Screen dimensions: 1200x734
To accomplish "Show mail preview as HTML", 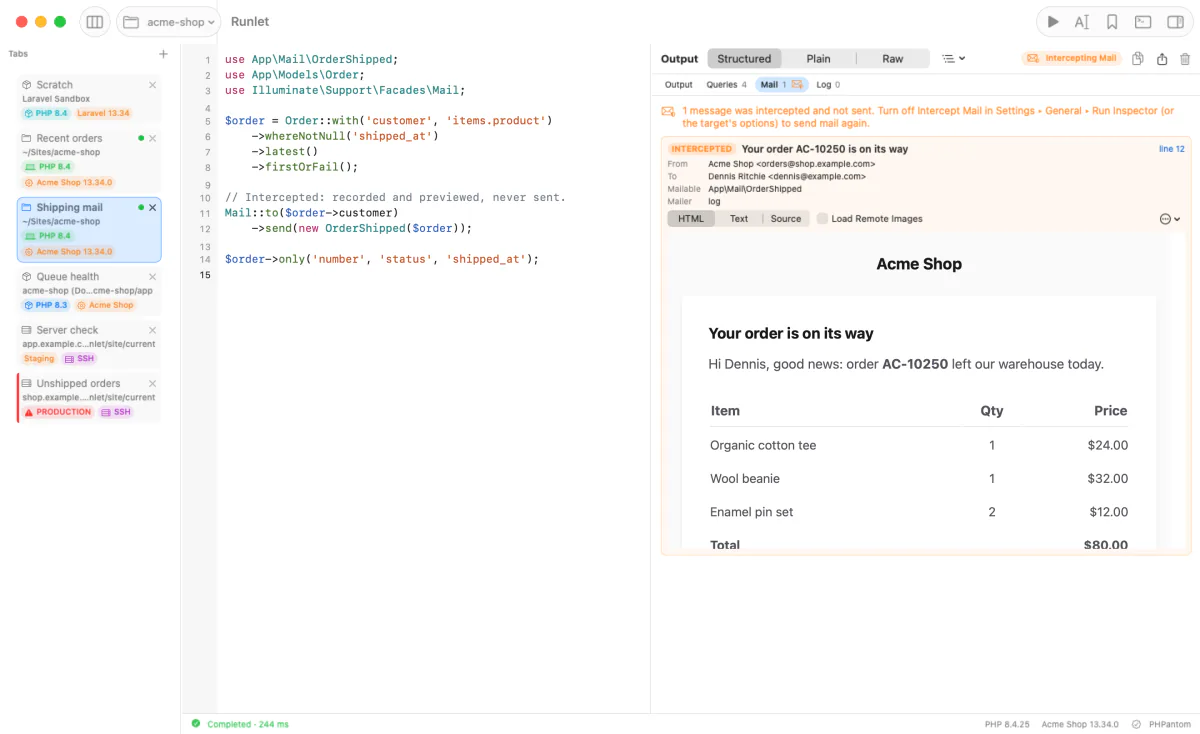I will (x=691, y=219).
